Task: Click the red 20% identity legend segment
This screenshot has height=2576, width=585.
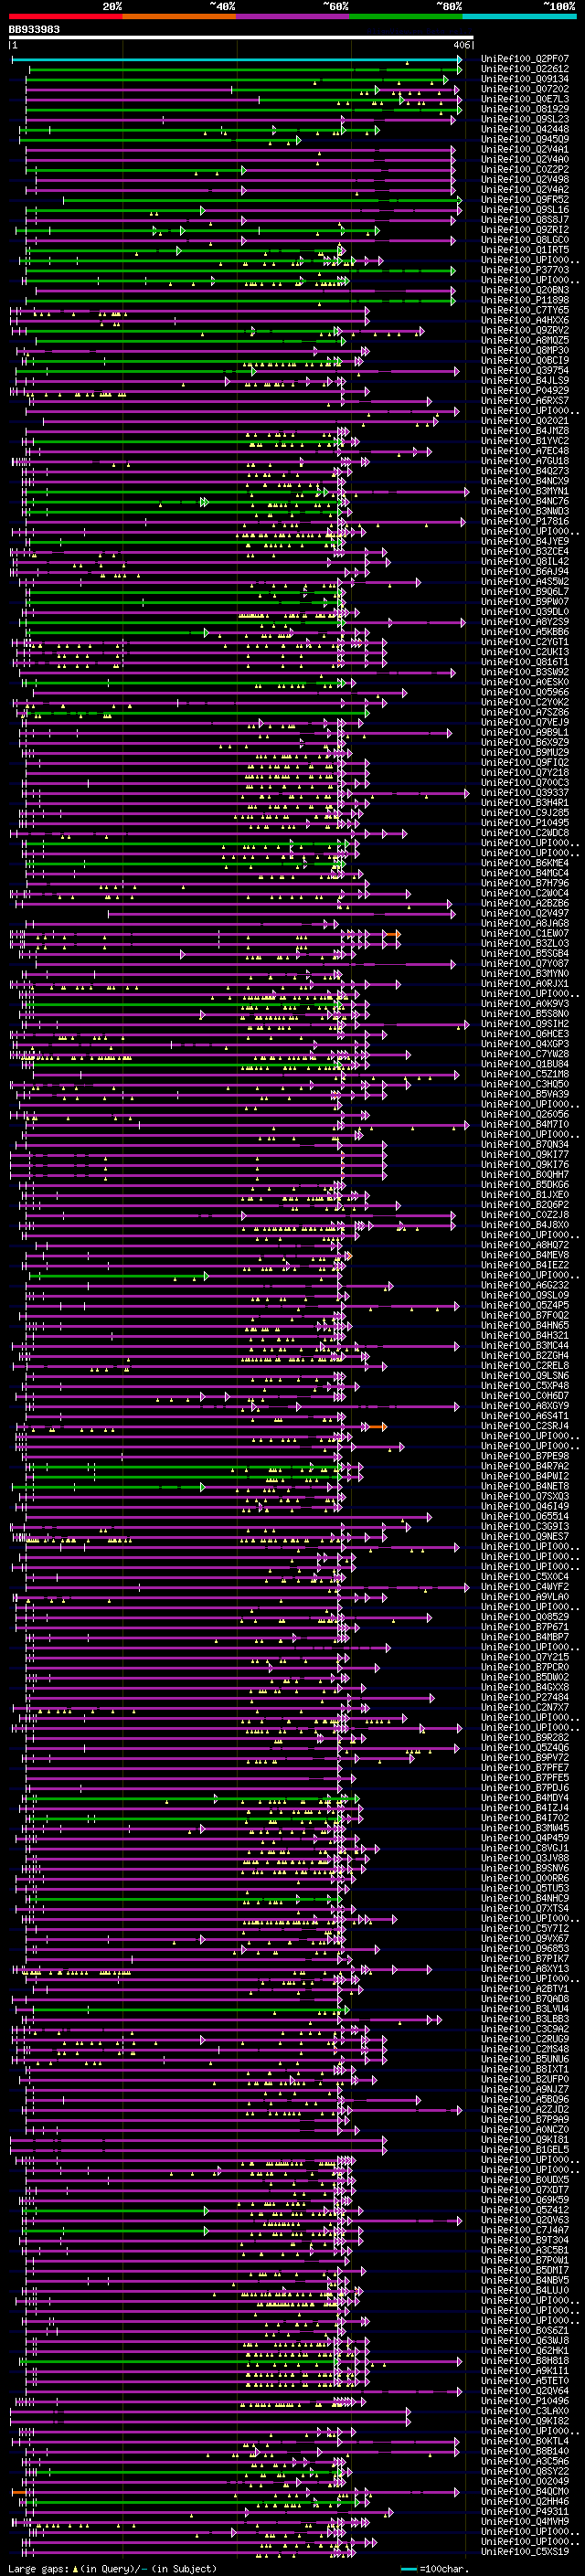Action: (x=65, y=17)
